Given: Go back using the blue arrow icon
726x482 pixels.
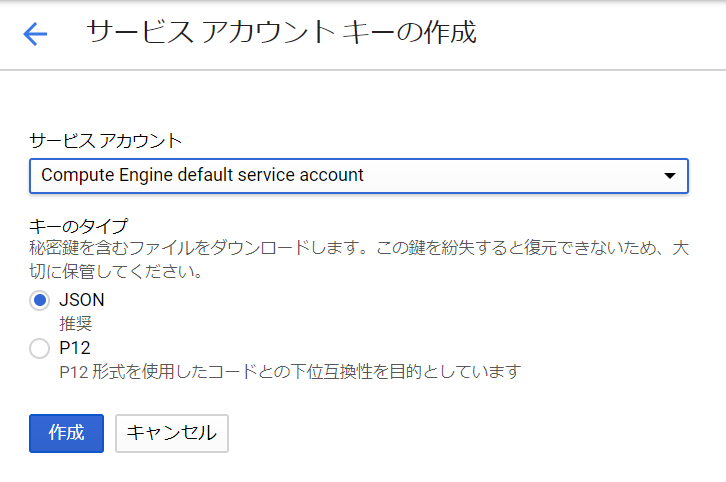Looking at the screenshot, I should point(35,34).
